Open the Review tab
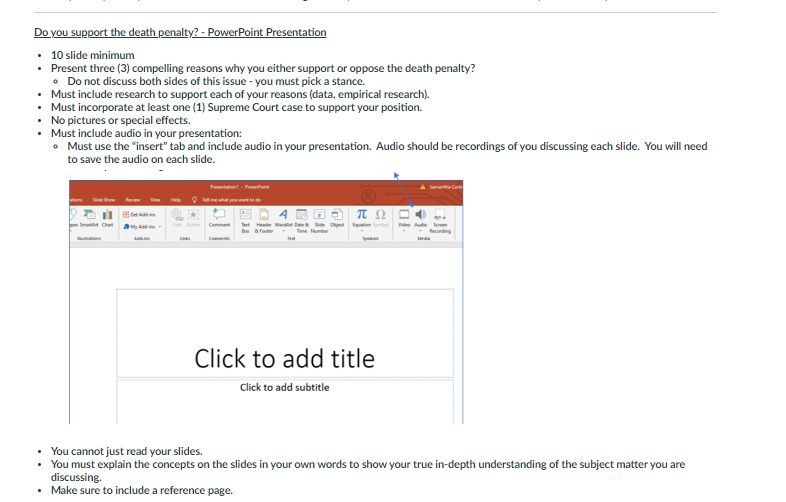 coord(133,200)
